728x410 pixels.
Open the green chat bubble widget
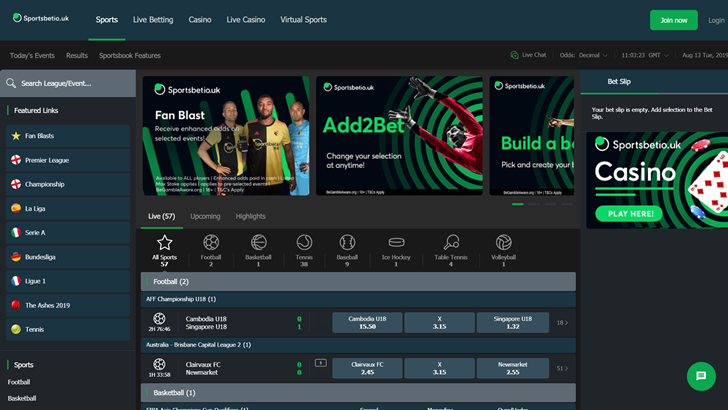(701, 376)
